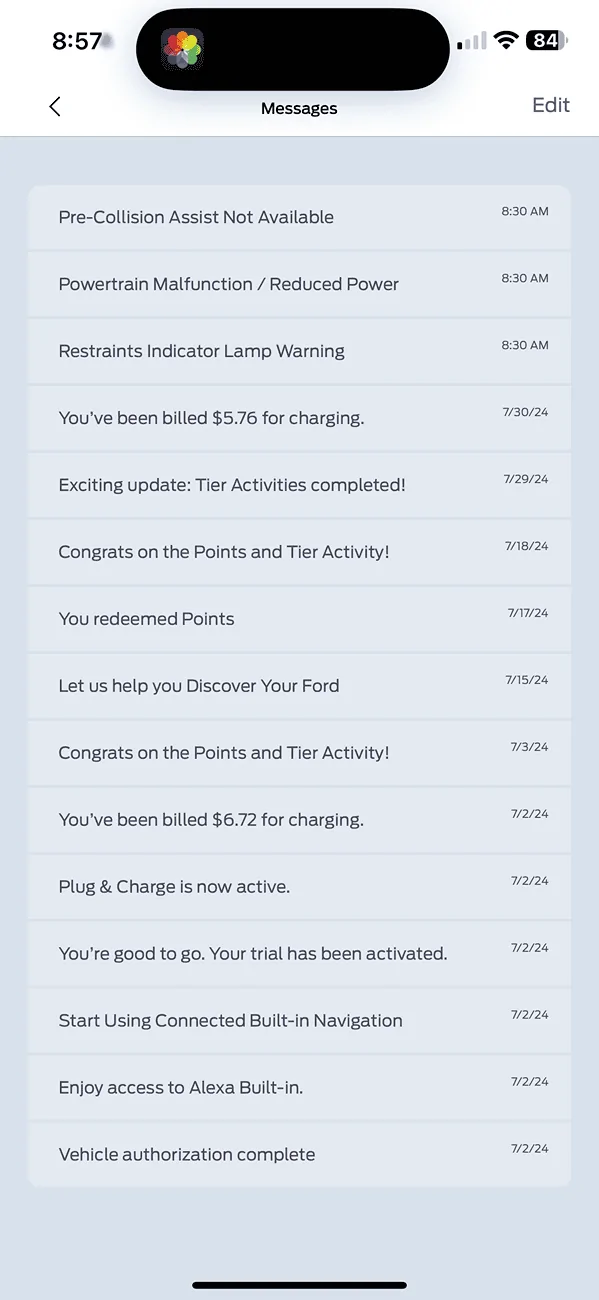This screenshot has height=1300, width=599.
Task: Tap the Edit button
Action: pos(551,105)
